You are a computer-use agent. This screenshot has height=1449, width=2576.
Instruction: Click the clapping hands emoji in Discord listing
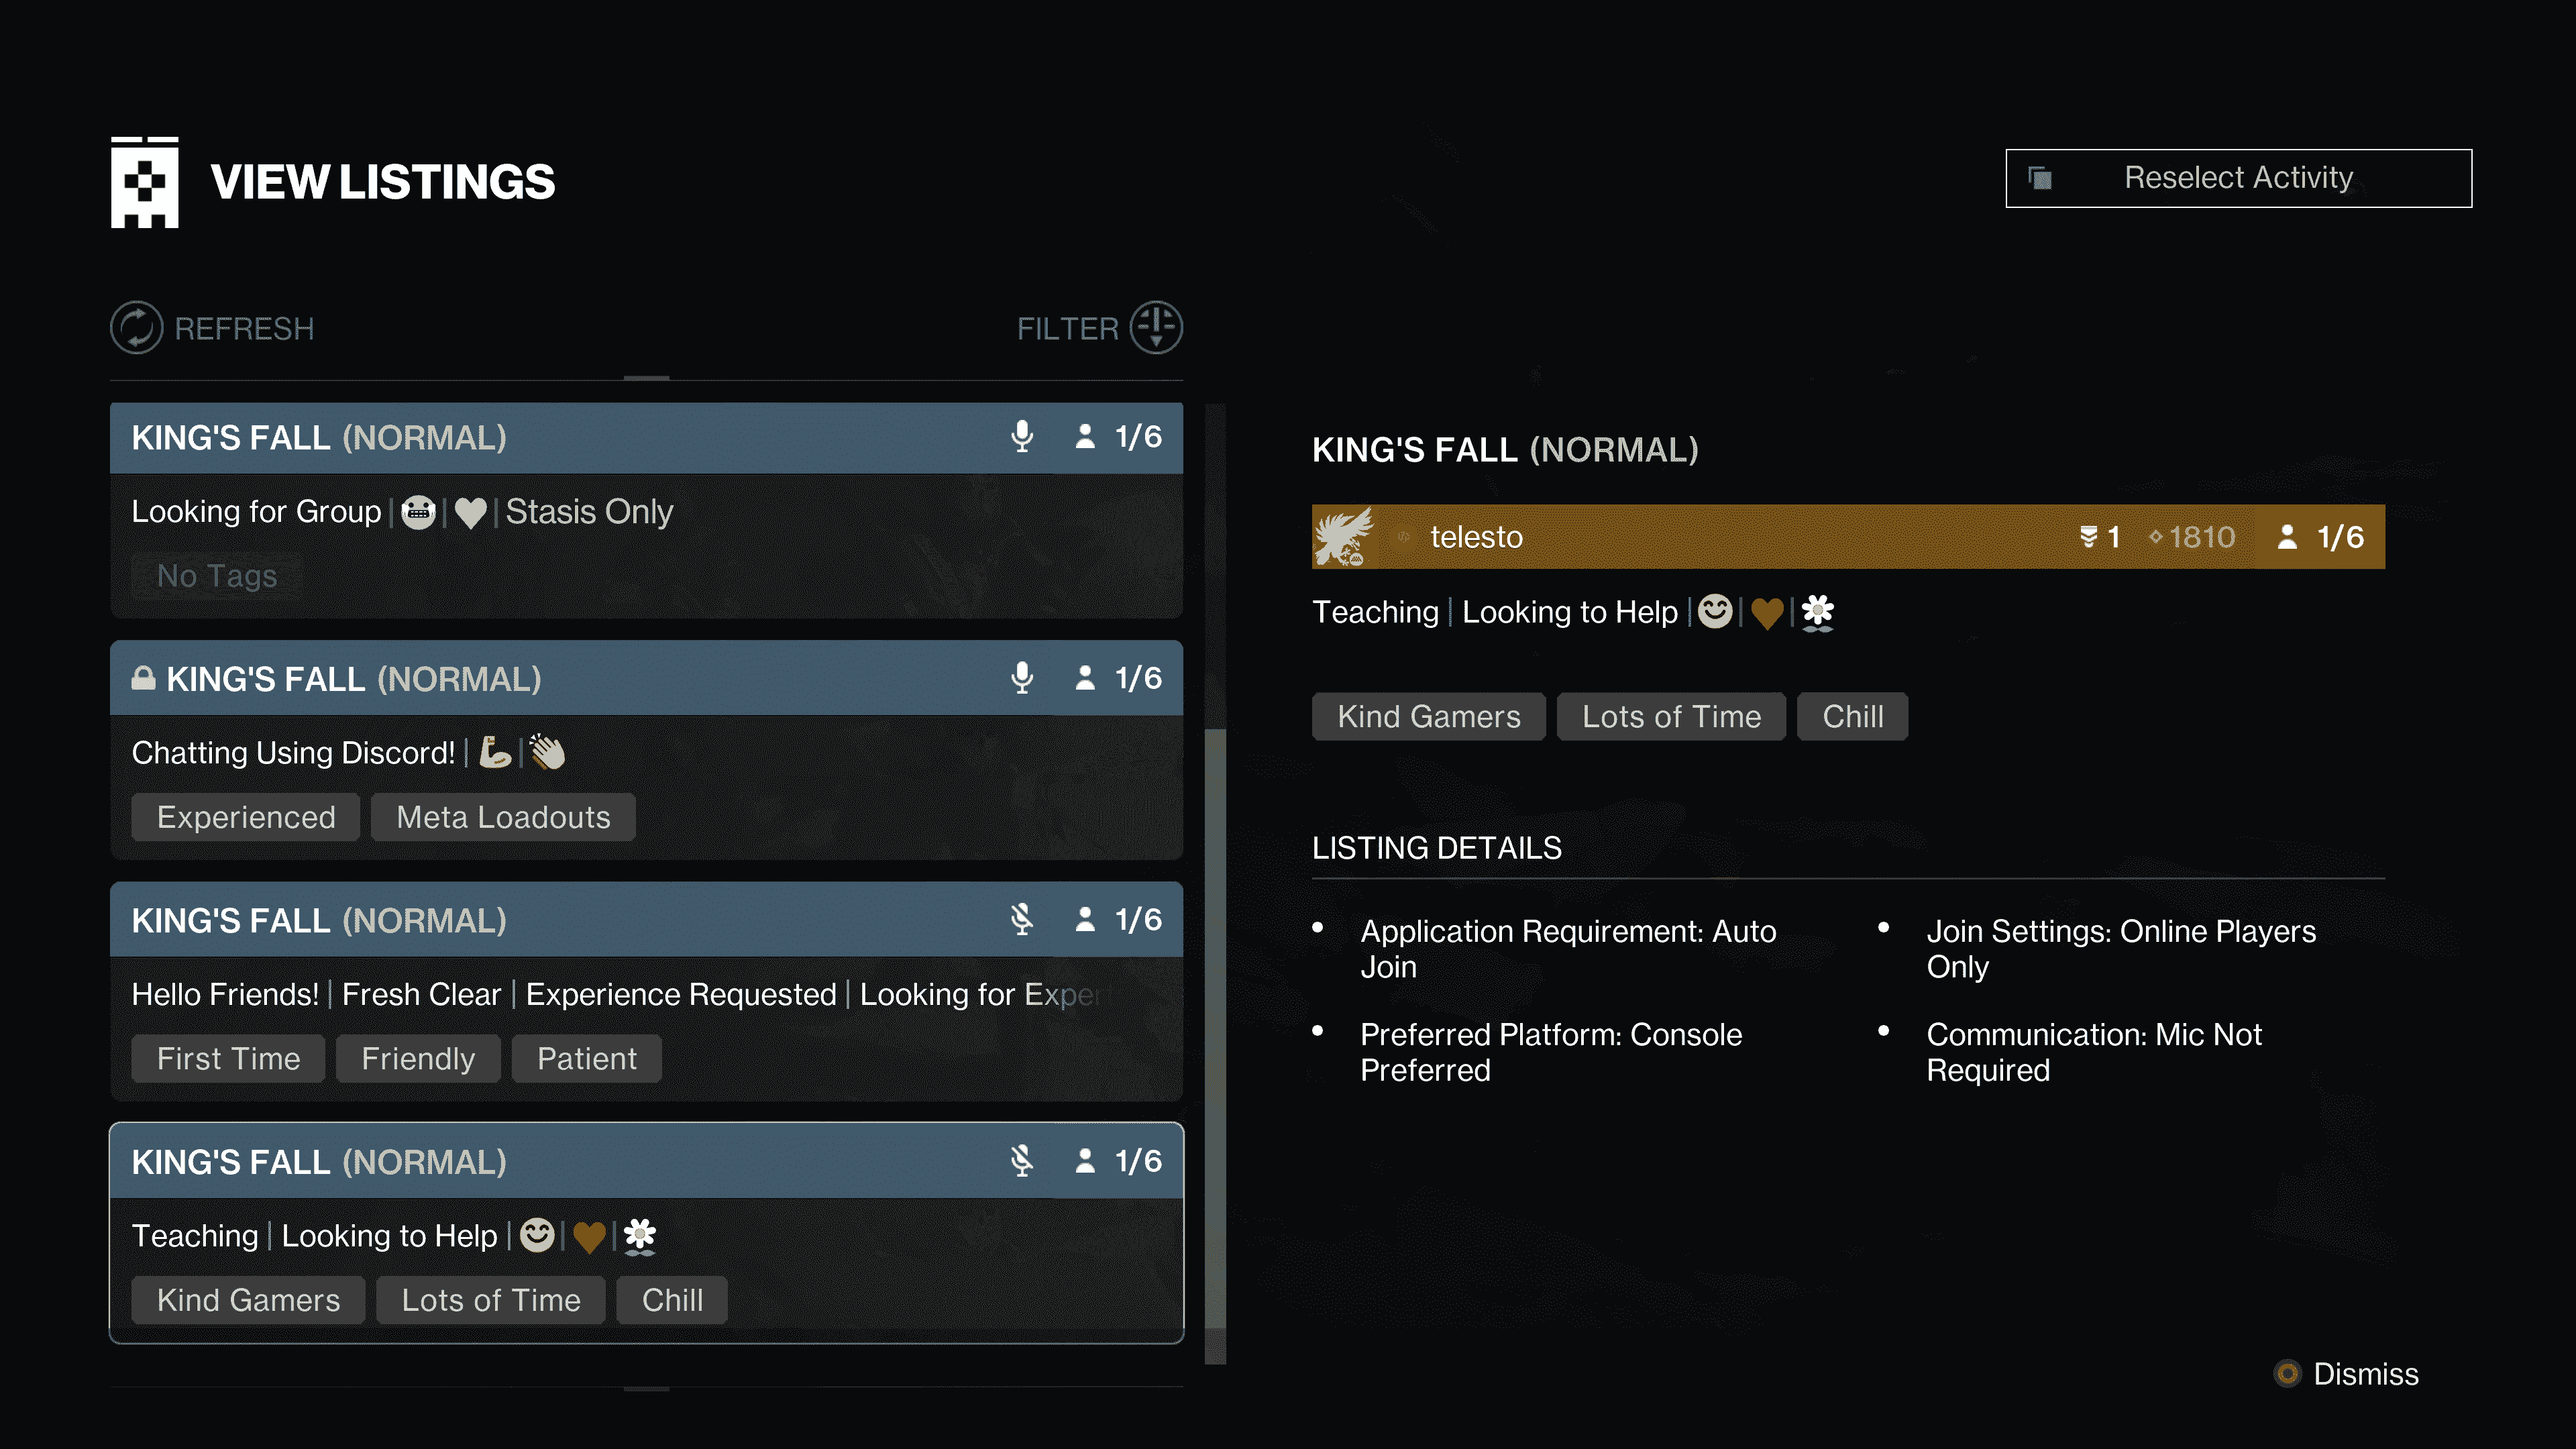pyautogui.click(x=548, y=752)
